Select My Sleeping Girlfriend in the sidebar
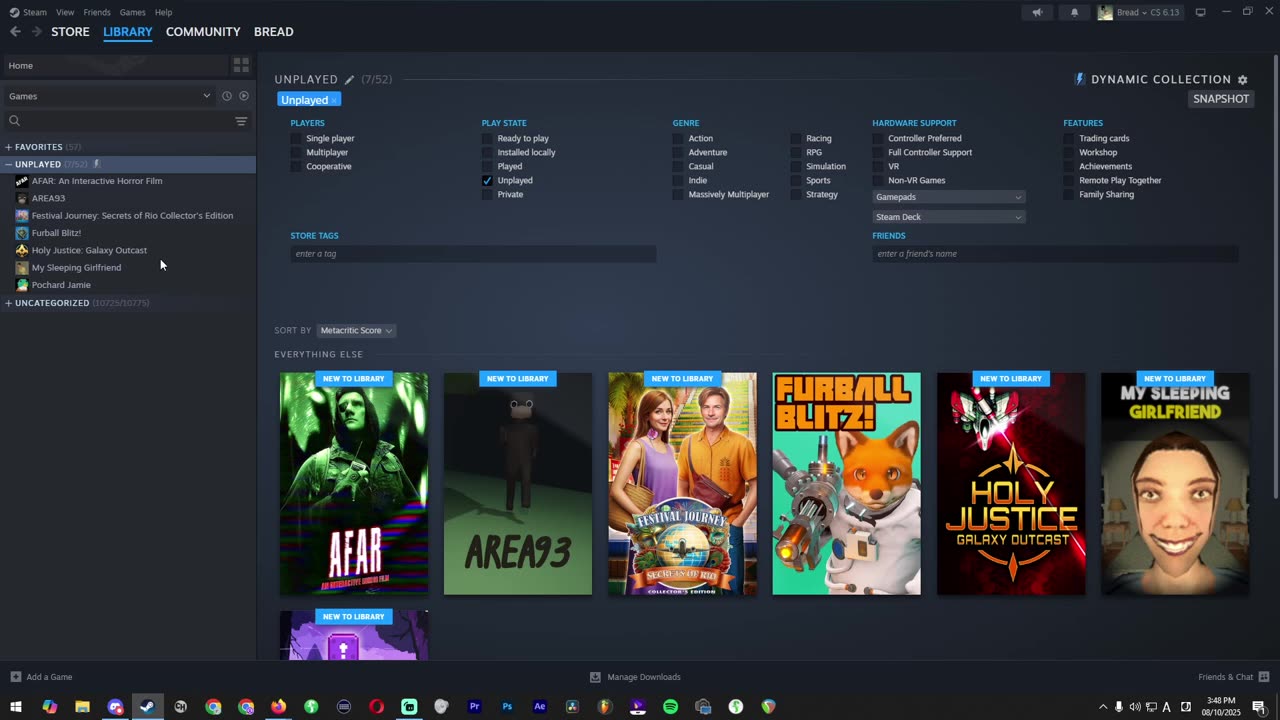Screen dimensions: 1280x720 coord(76,268)
